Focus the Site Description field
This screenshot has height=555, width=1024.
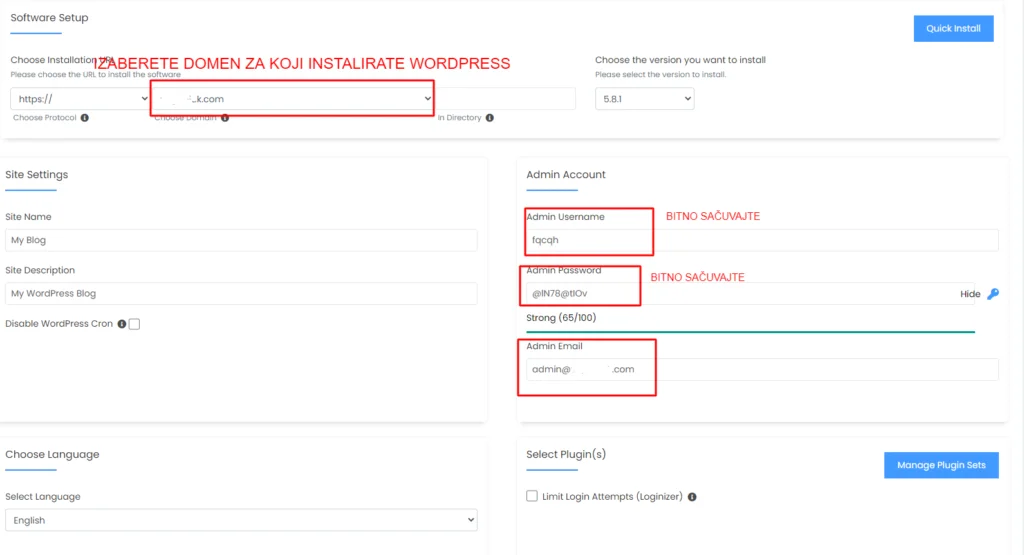click(241, 293)
